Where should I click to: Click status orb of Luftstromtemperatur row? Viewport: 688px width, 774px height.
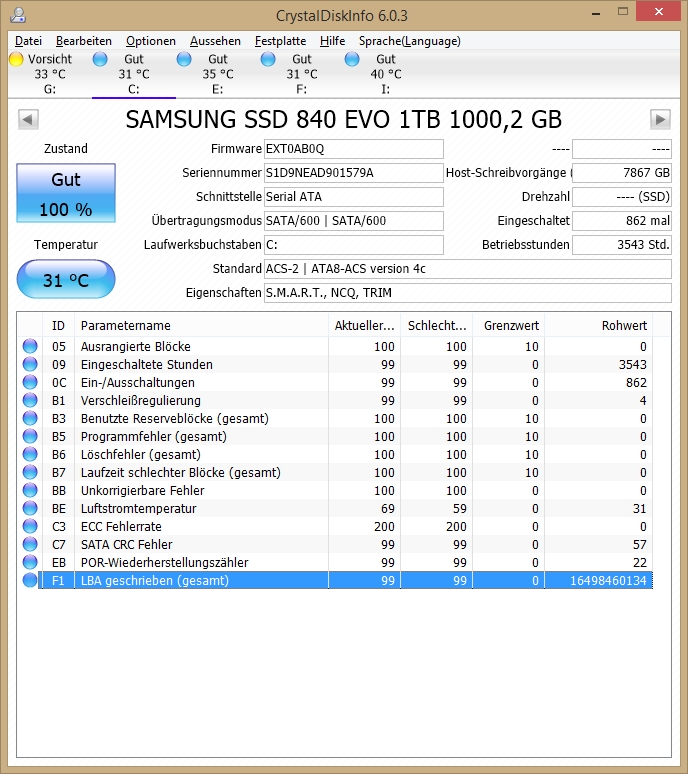[30, 508]
